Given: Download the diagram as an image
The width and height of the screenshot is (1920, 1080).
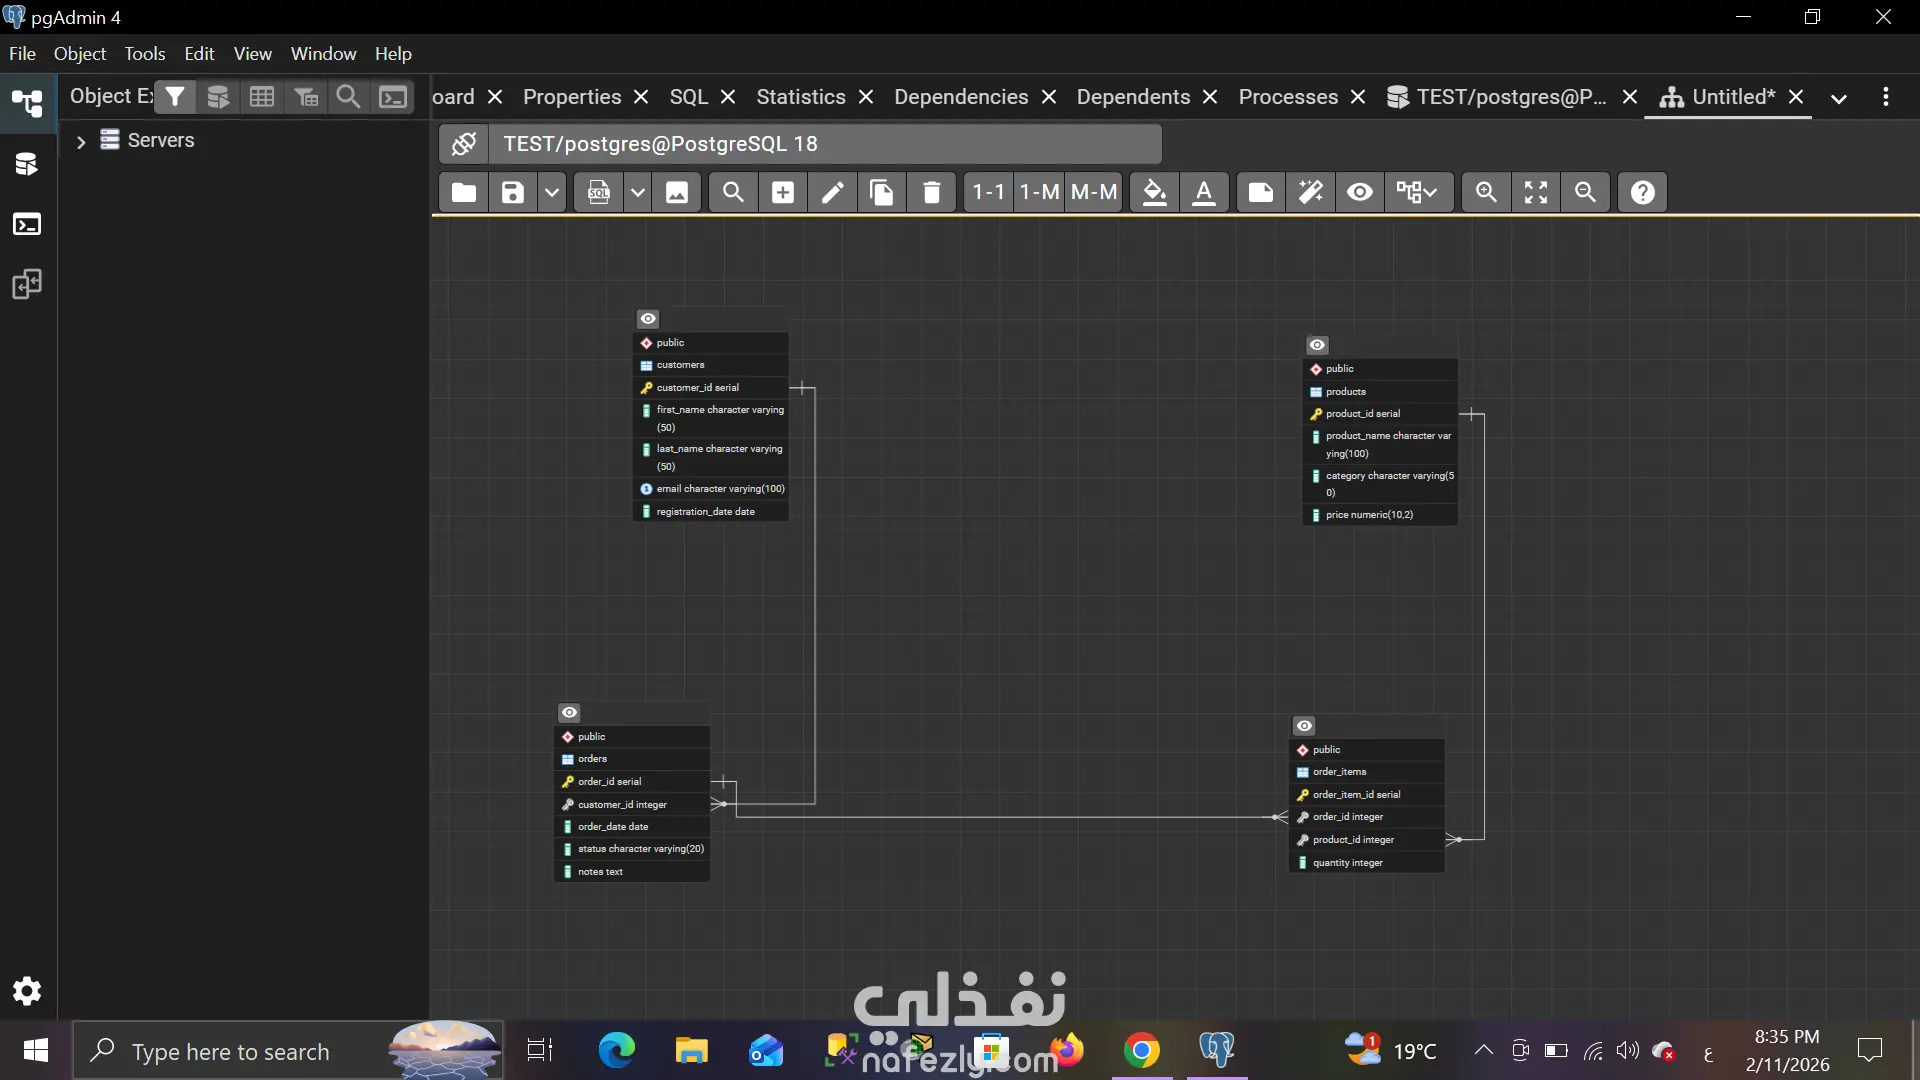Looking at the screenshot, I should [x=677, y=192].
